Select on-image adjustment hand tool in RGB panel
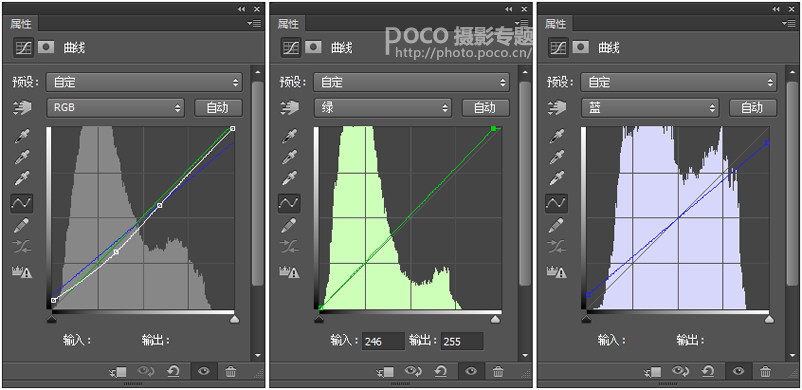802x390 pixels. (23, 107)
